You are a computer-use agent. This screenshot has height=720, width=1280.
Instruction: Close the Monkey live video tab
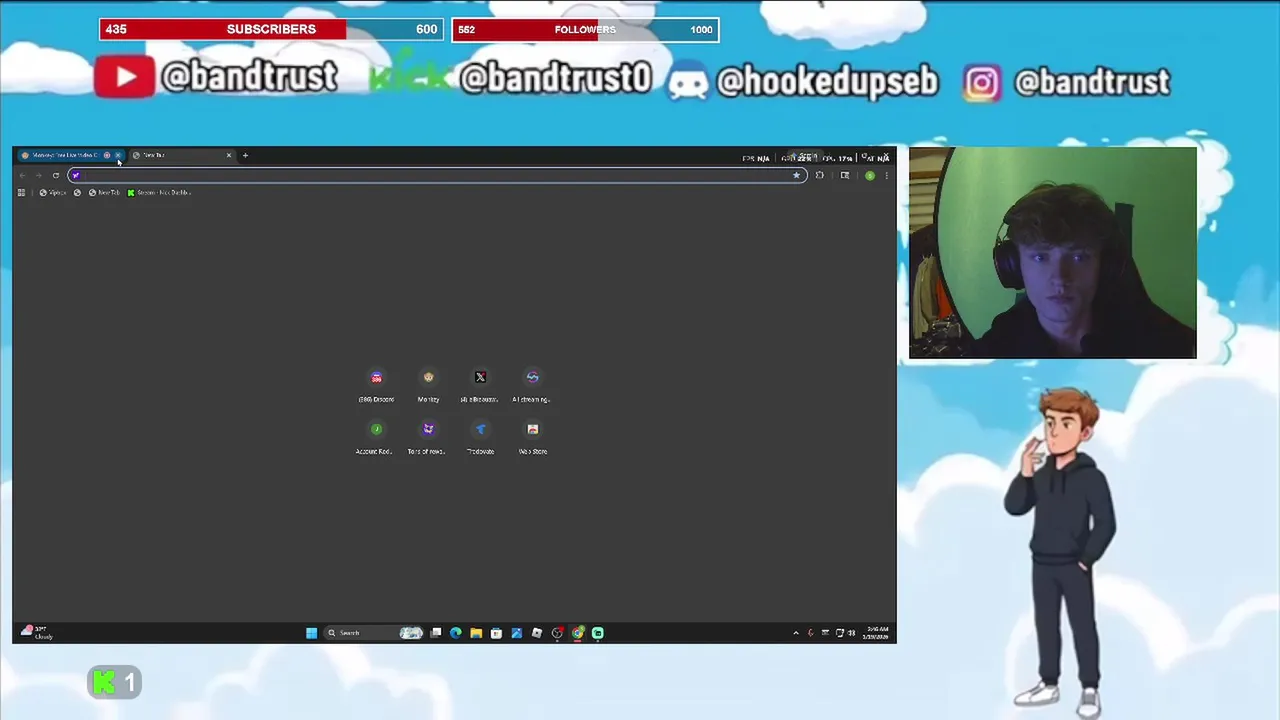(118, 155)
